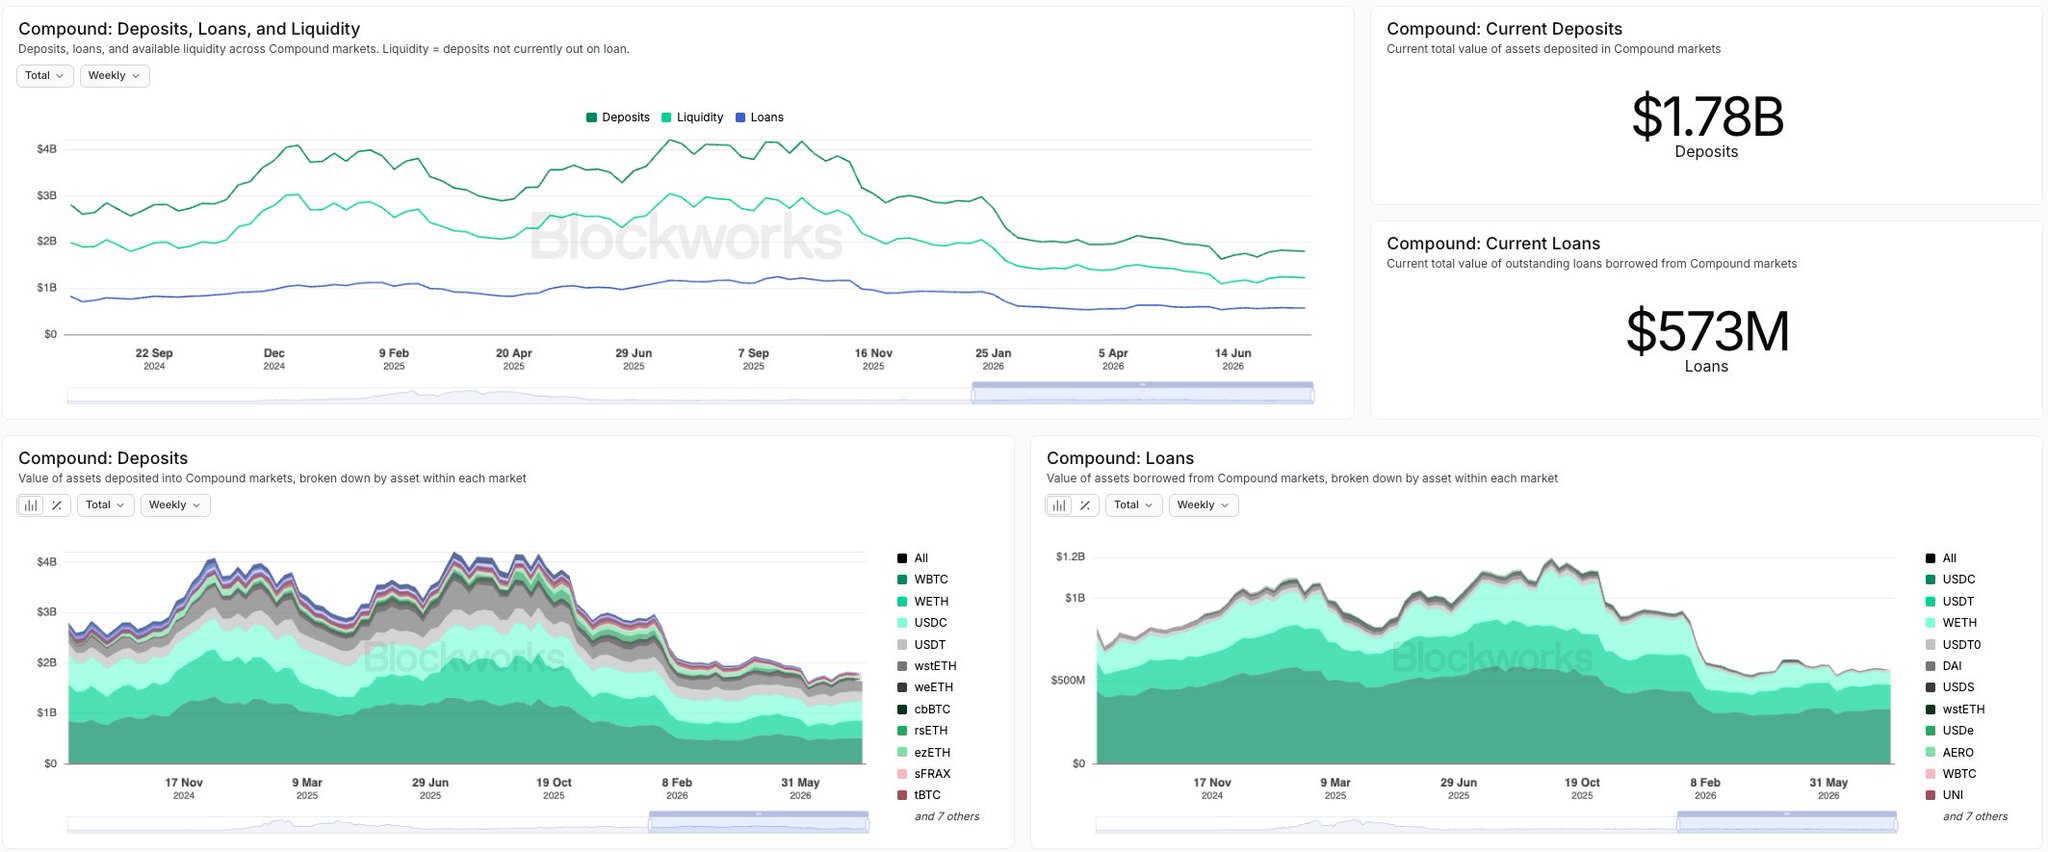Click the "$1.78B" deposits value
The width and height of the screenshot is (2048, 852).
coord(1707,116)
